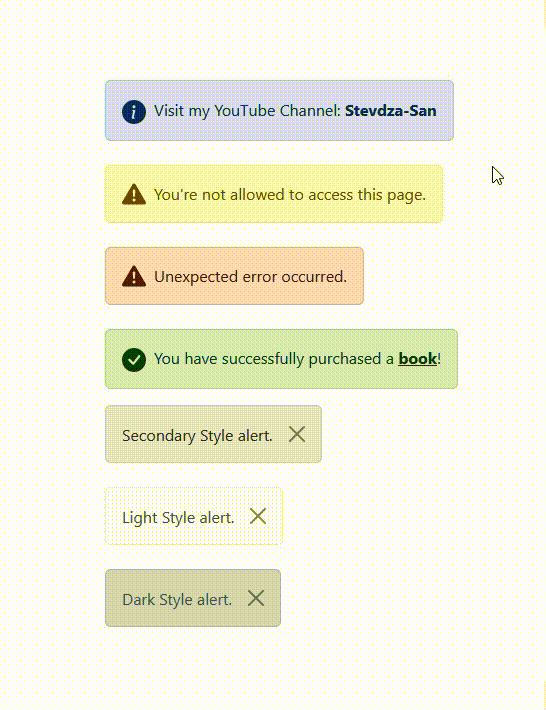Click the not allowed to access message
This screenshot has height=710, width=546.
click(290, 195)
